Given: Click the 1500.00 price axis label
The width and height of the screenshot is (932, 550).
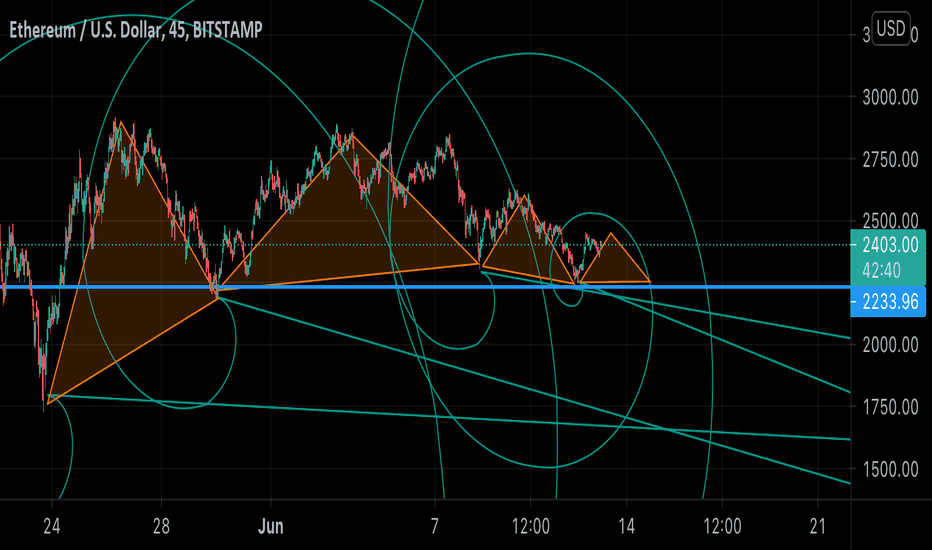Looking at the screenshot, I should pos(890,470).
